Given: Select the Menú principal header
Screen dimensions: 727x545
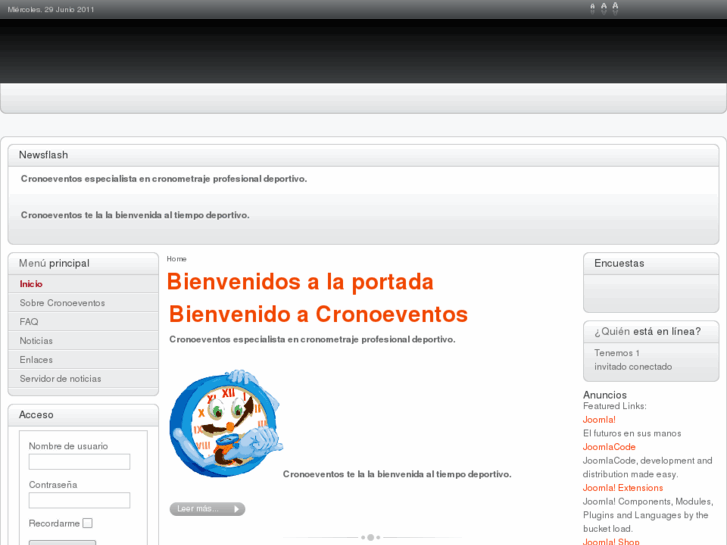Looking at the screenshot, I should tap(83, 263).
